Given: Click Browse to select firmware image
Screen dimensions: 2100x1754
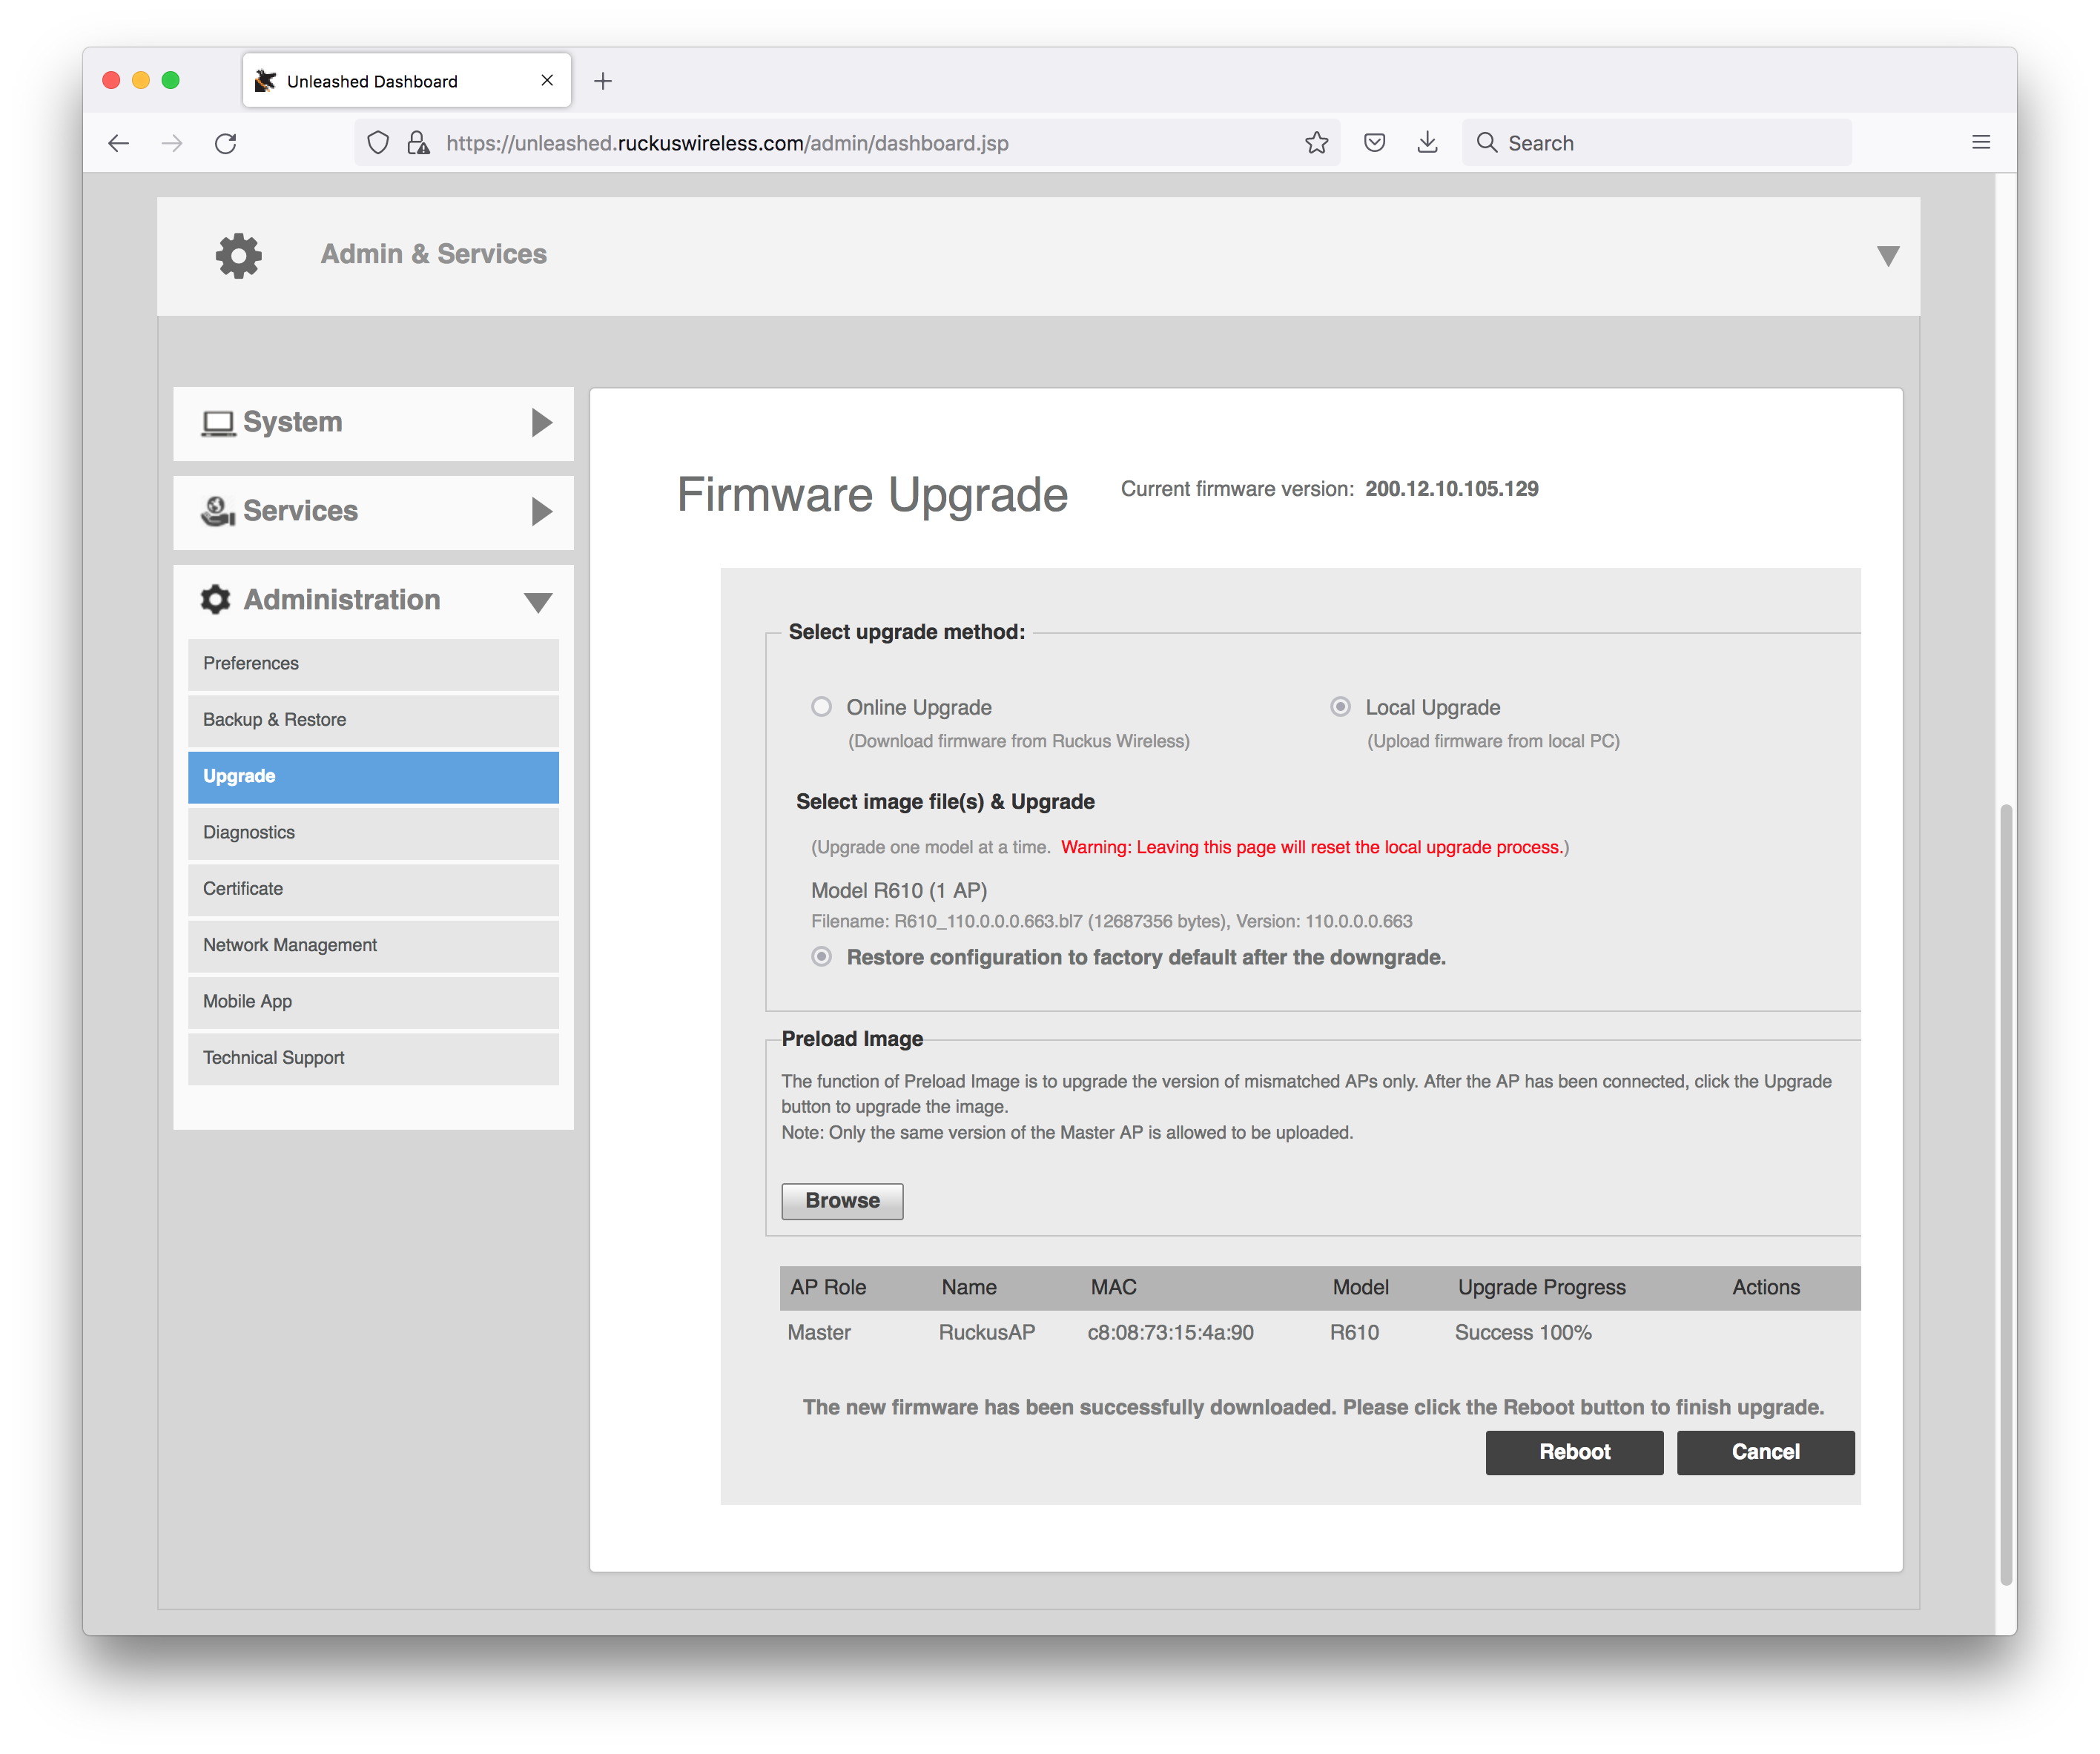Looking at the screenshot, I should (841, 1199).
